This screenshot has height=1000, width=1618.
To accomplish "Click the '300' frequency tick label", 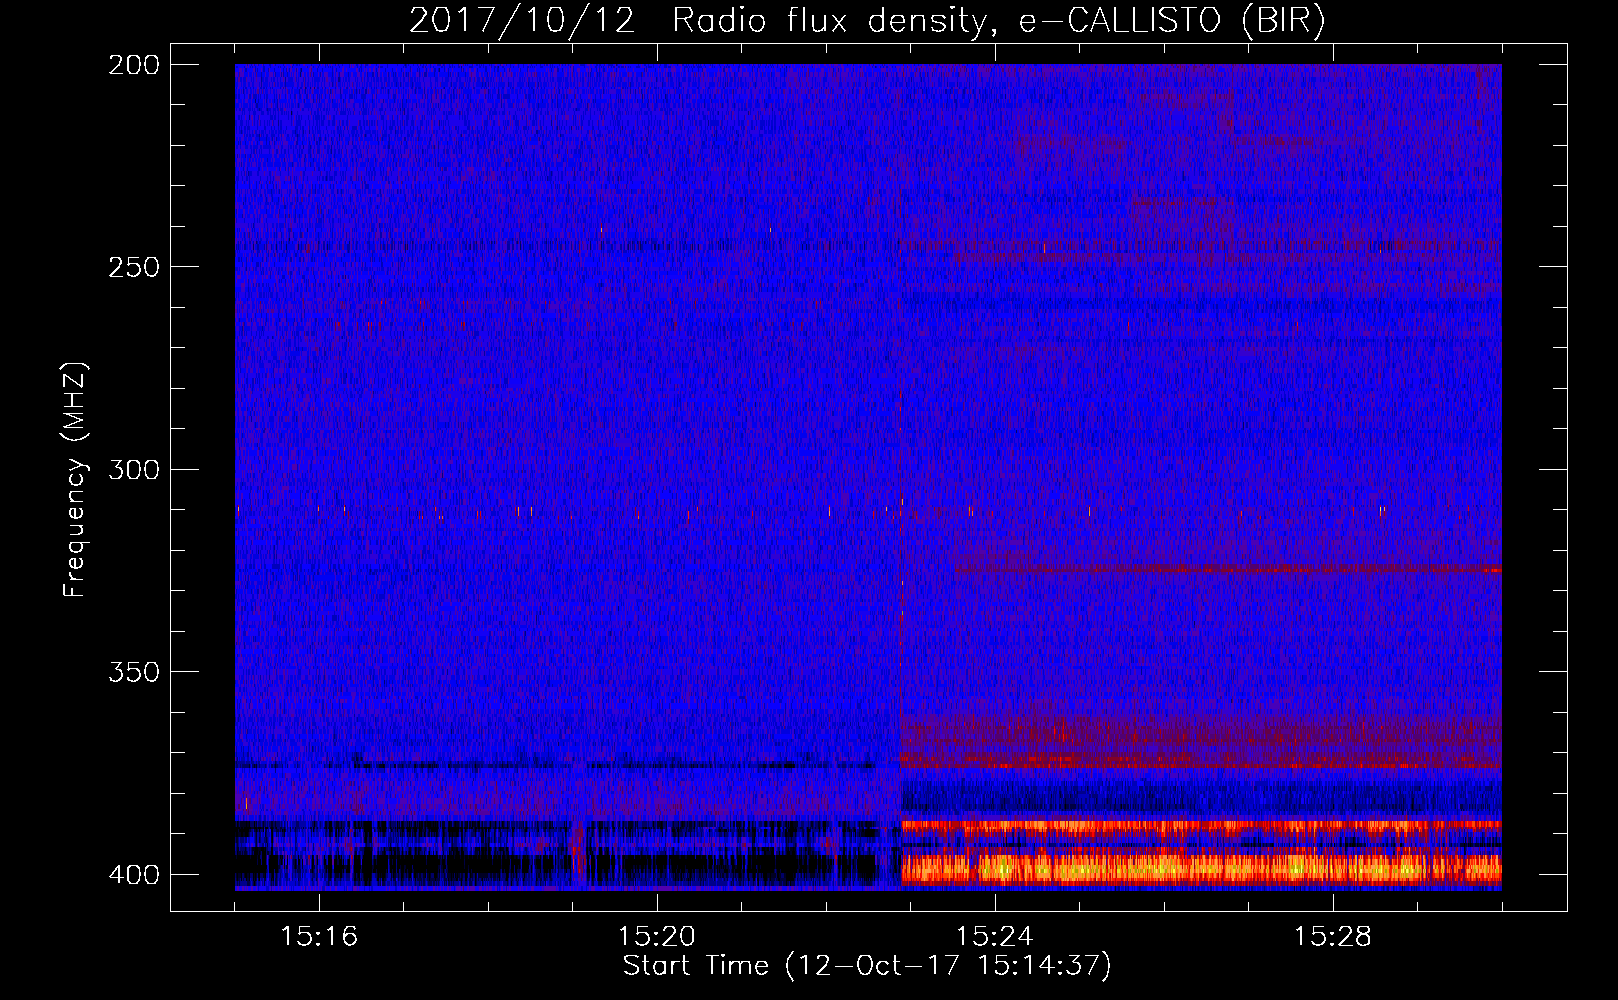I will click(134, 469).
